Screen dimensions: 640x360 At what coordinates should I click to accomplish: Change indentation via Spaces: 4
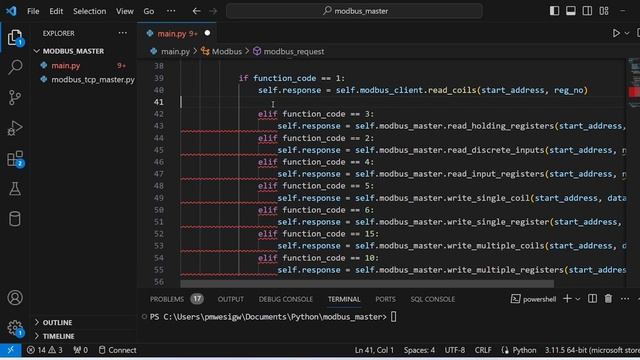[419, 350]
